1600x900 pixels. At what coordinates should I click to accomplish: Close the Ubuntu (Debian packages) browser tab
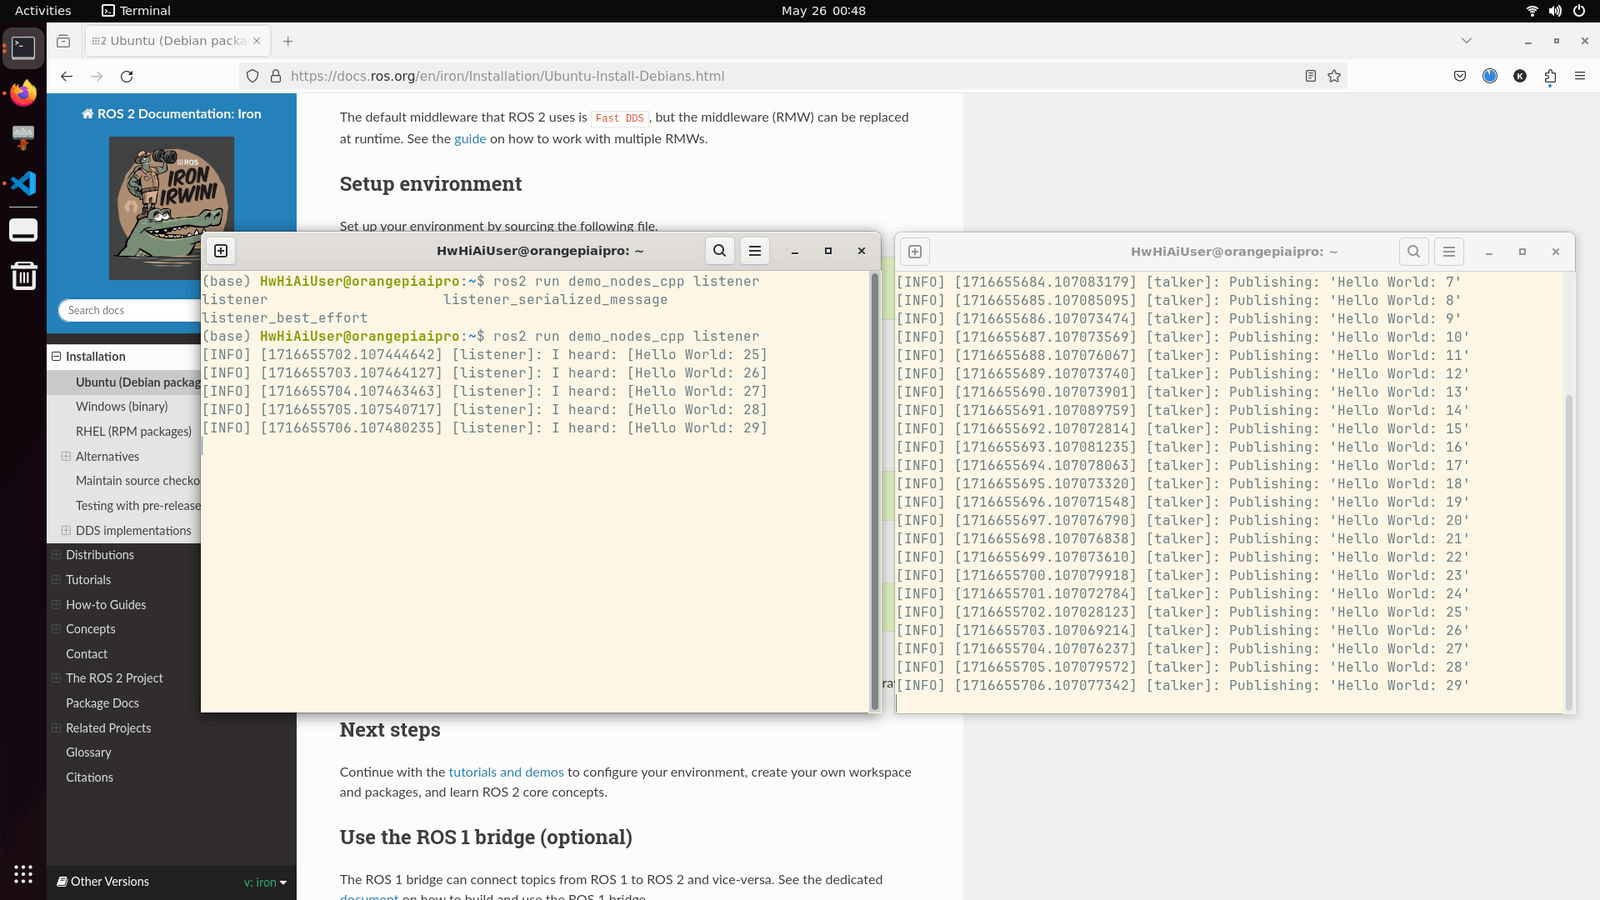(x=257, y=41)
